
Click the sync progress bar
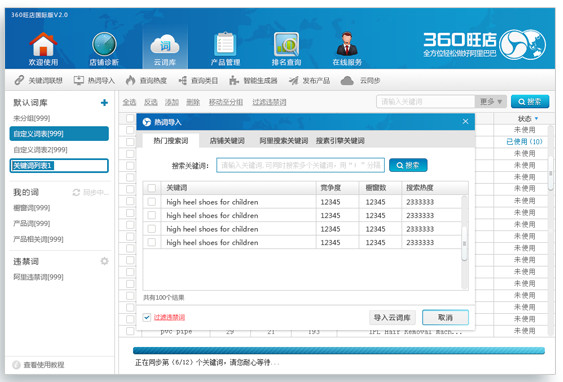click(339, 350)
